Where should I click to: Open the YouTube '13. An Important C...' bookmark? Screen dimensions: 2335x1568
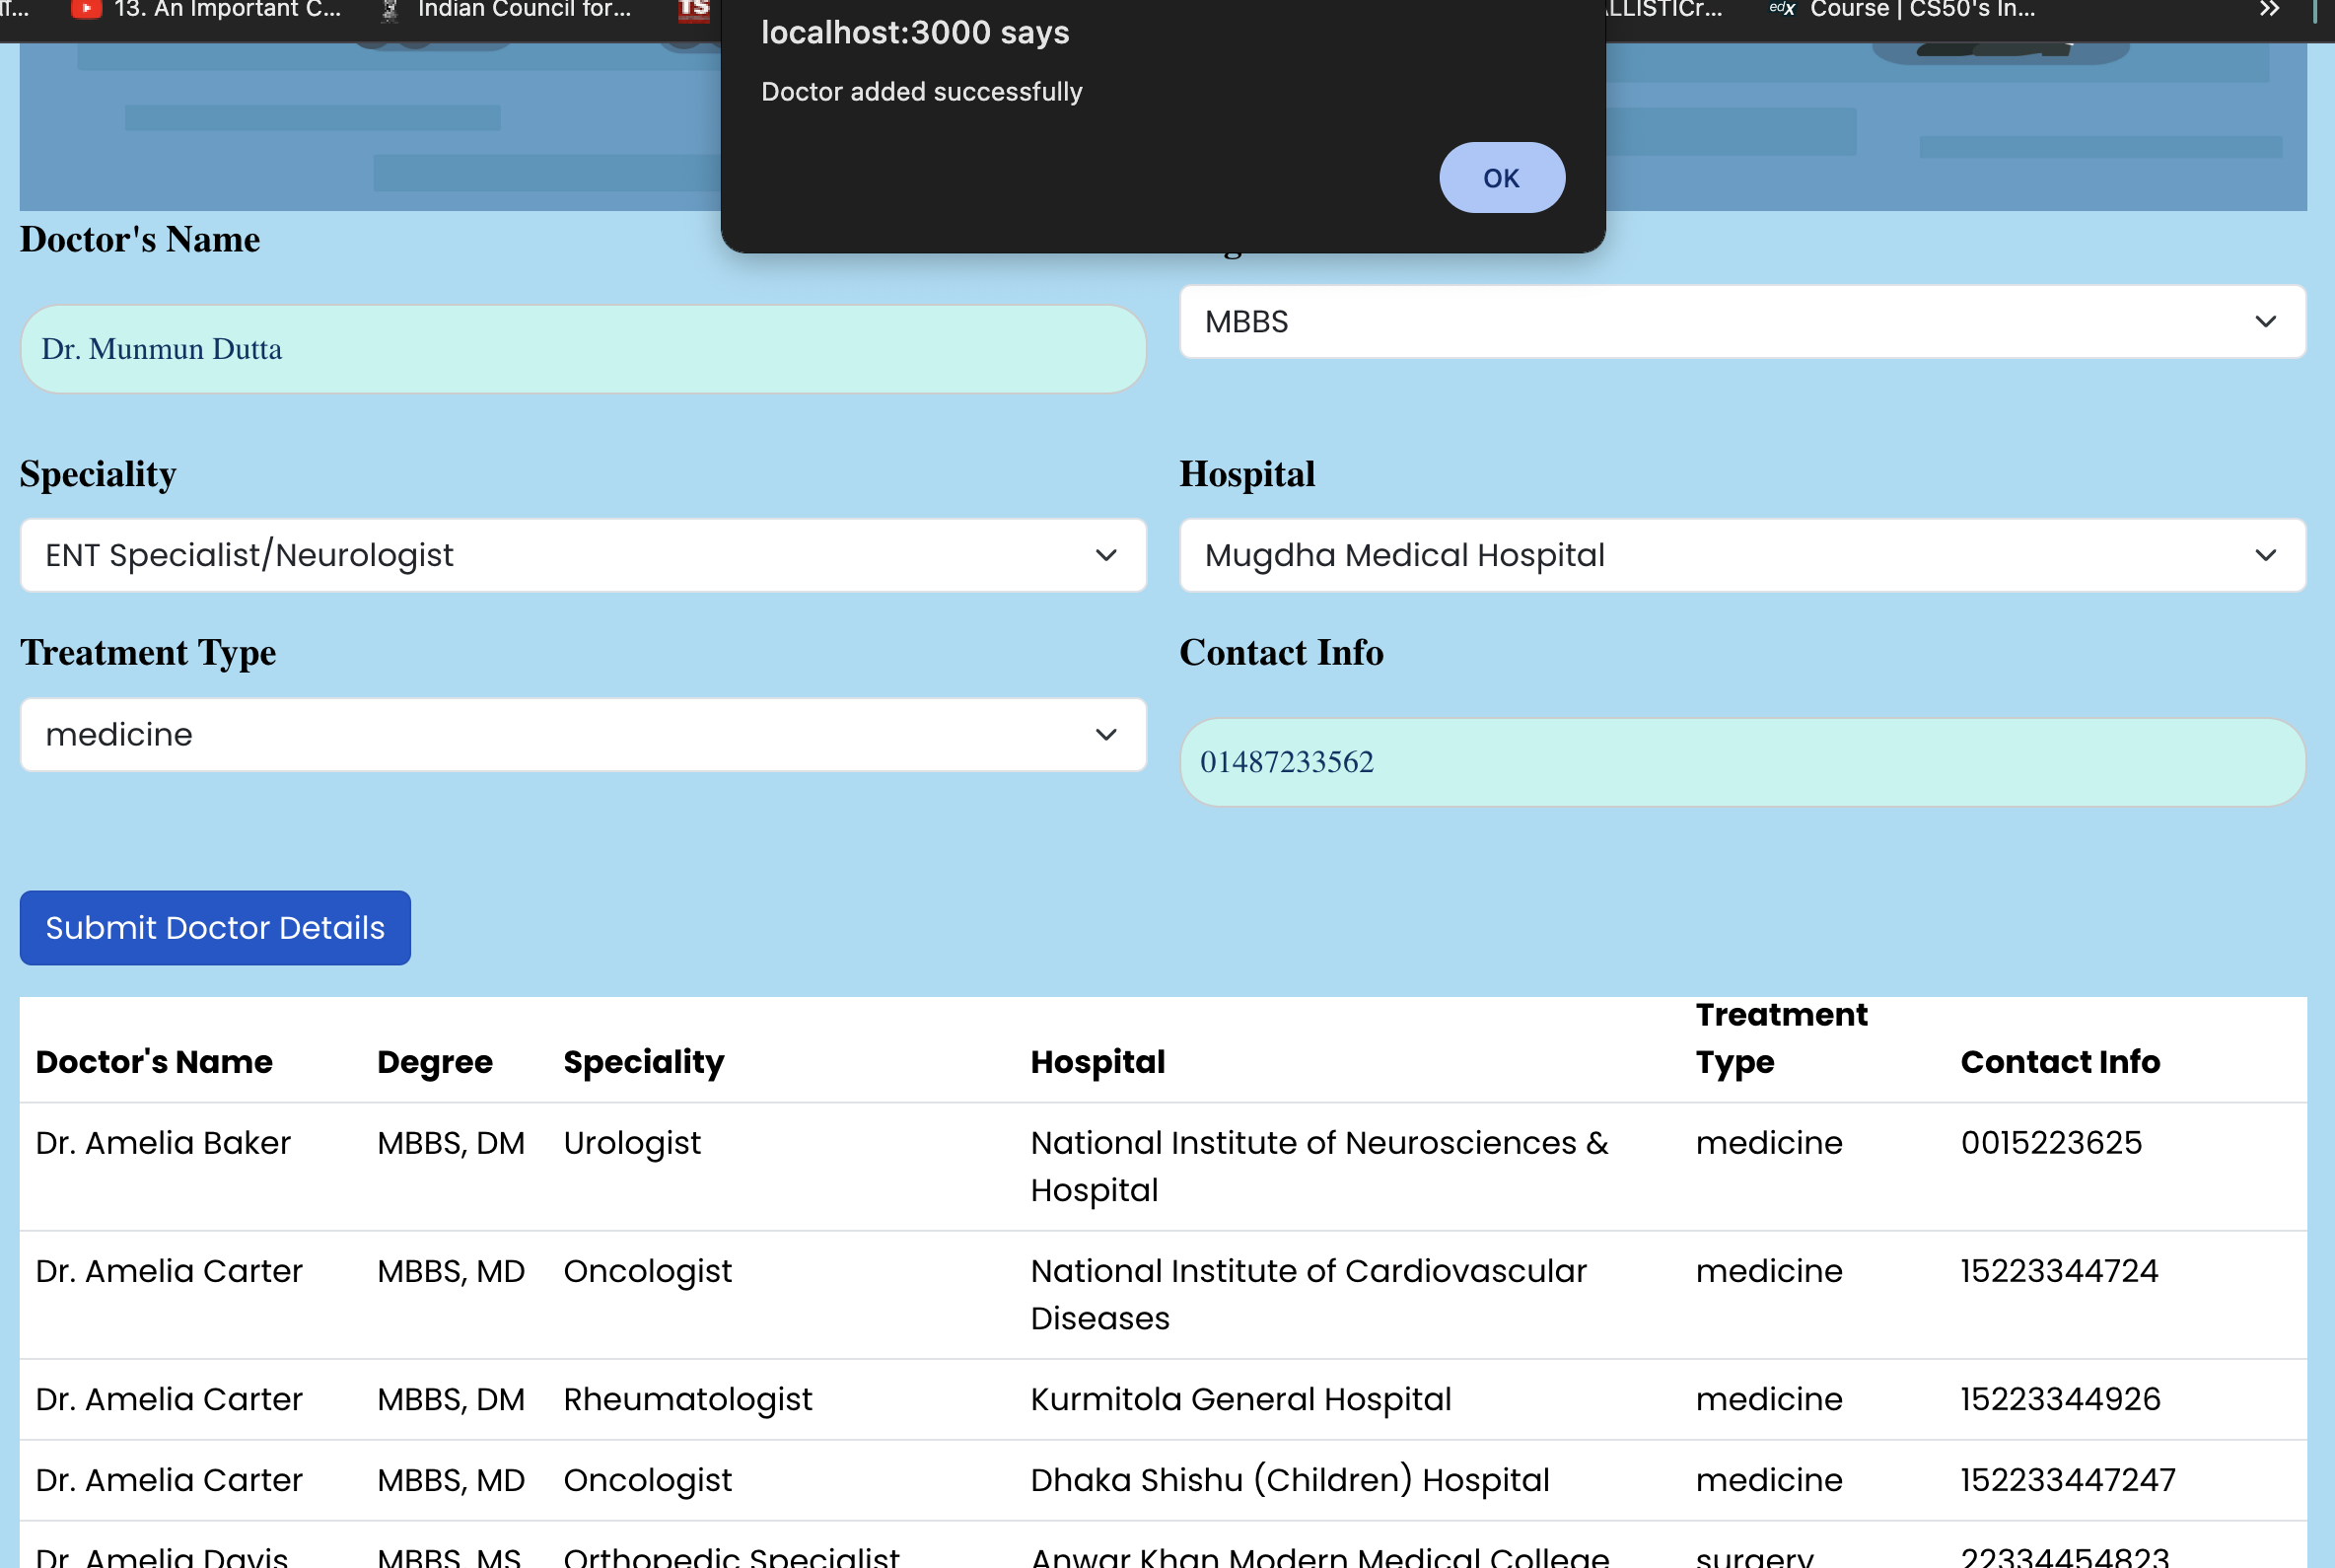(207, 10)
